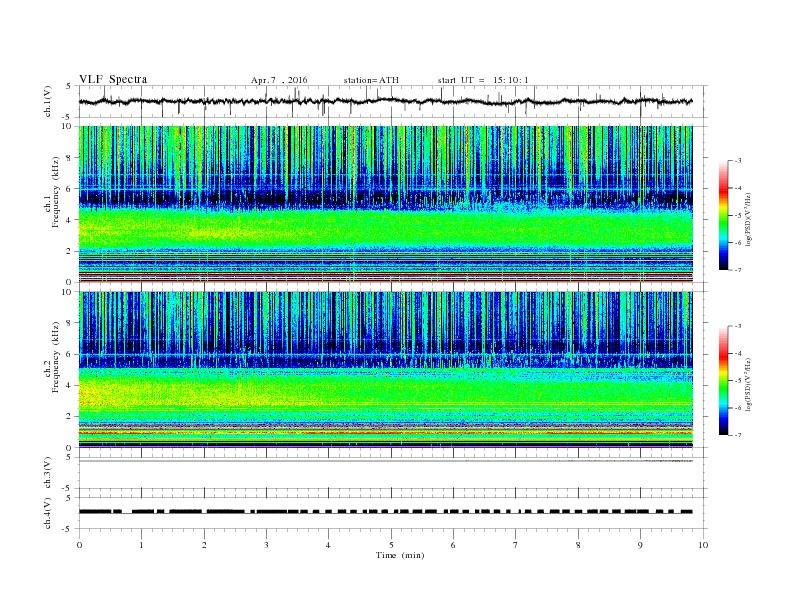Image resolution: width=792 pixels, height=612 pixels.
Task: Click the "3" tick on the time axis
Action: click(266, 545)
